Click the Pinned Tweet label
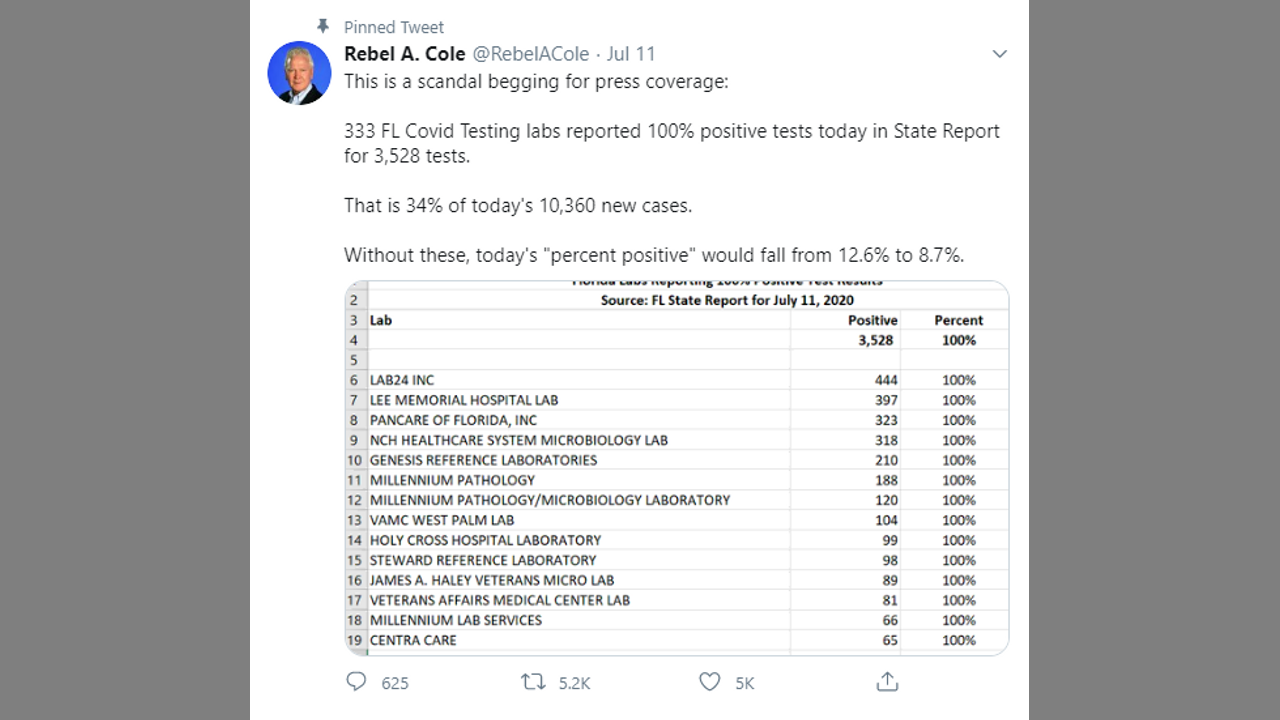The image size is (1280, 720). click(x=394, y=27)
